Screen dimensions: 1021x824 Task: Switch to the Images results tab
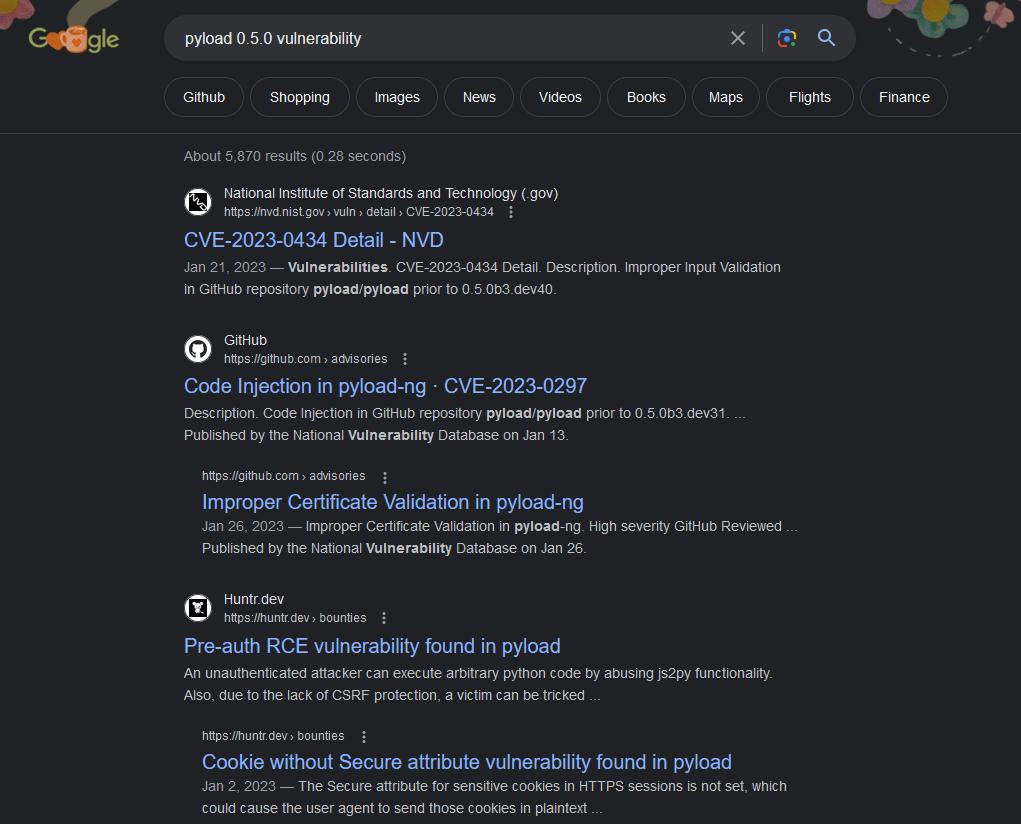(397, 97)
